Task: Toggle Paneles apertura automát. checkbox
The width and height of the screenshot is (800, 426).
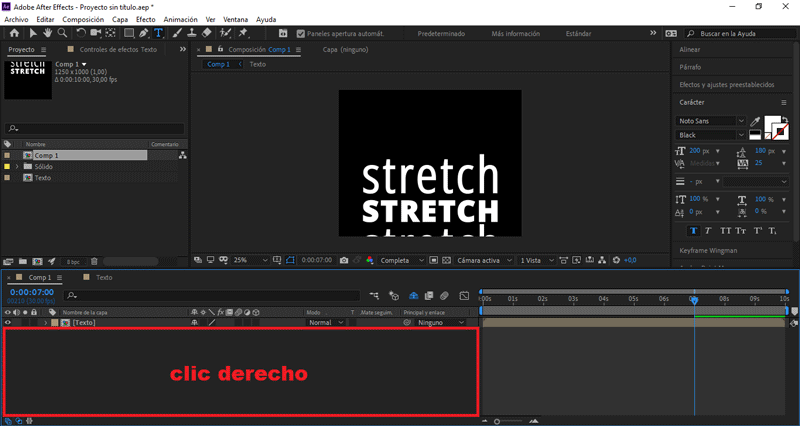Action: pos(300,33)
